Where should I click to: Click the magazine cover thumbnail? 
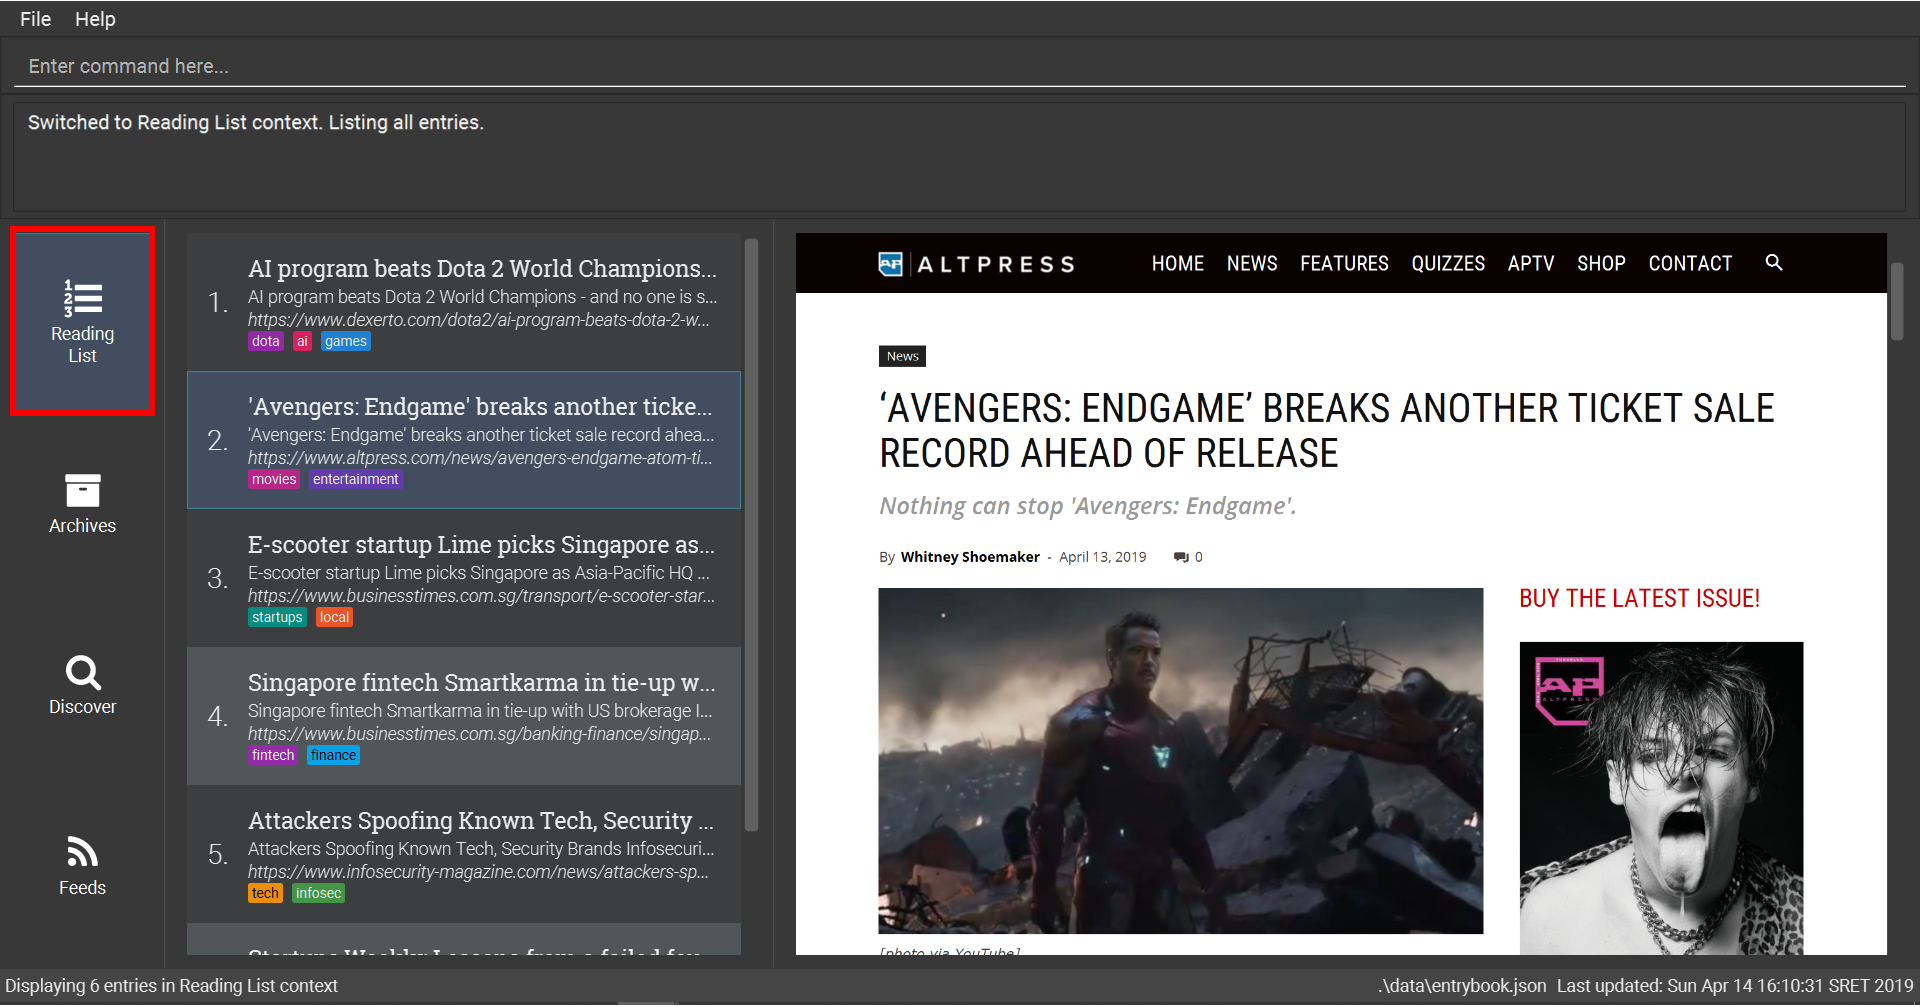pyautogui.click(x=1661, y=798)
